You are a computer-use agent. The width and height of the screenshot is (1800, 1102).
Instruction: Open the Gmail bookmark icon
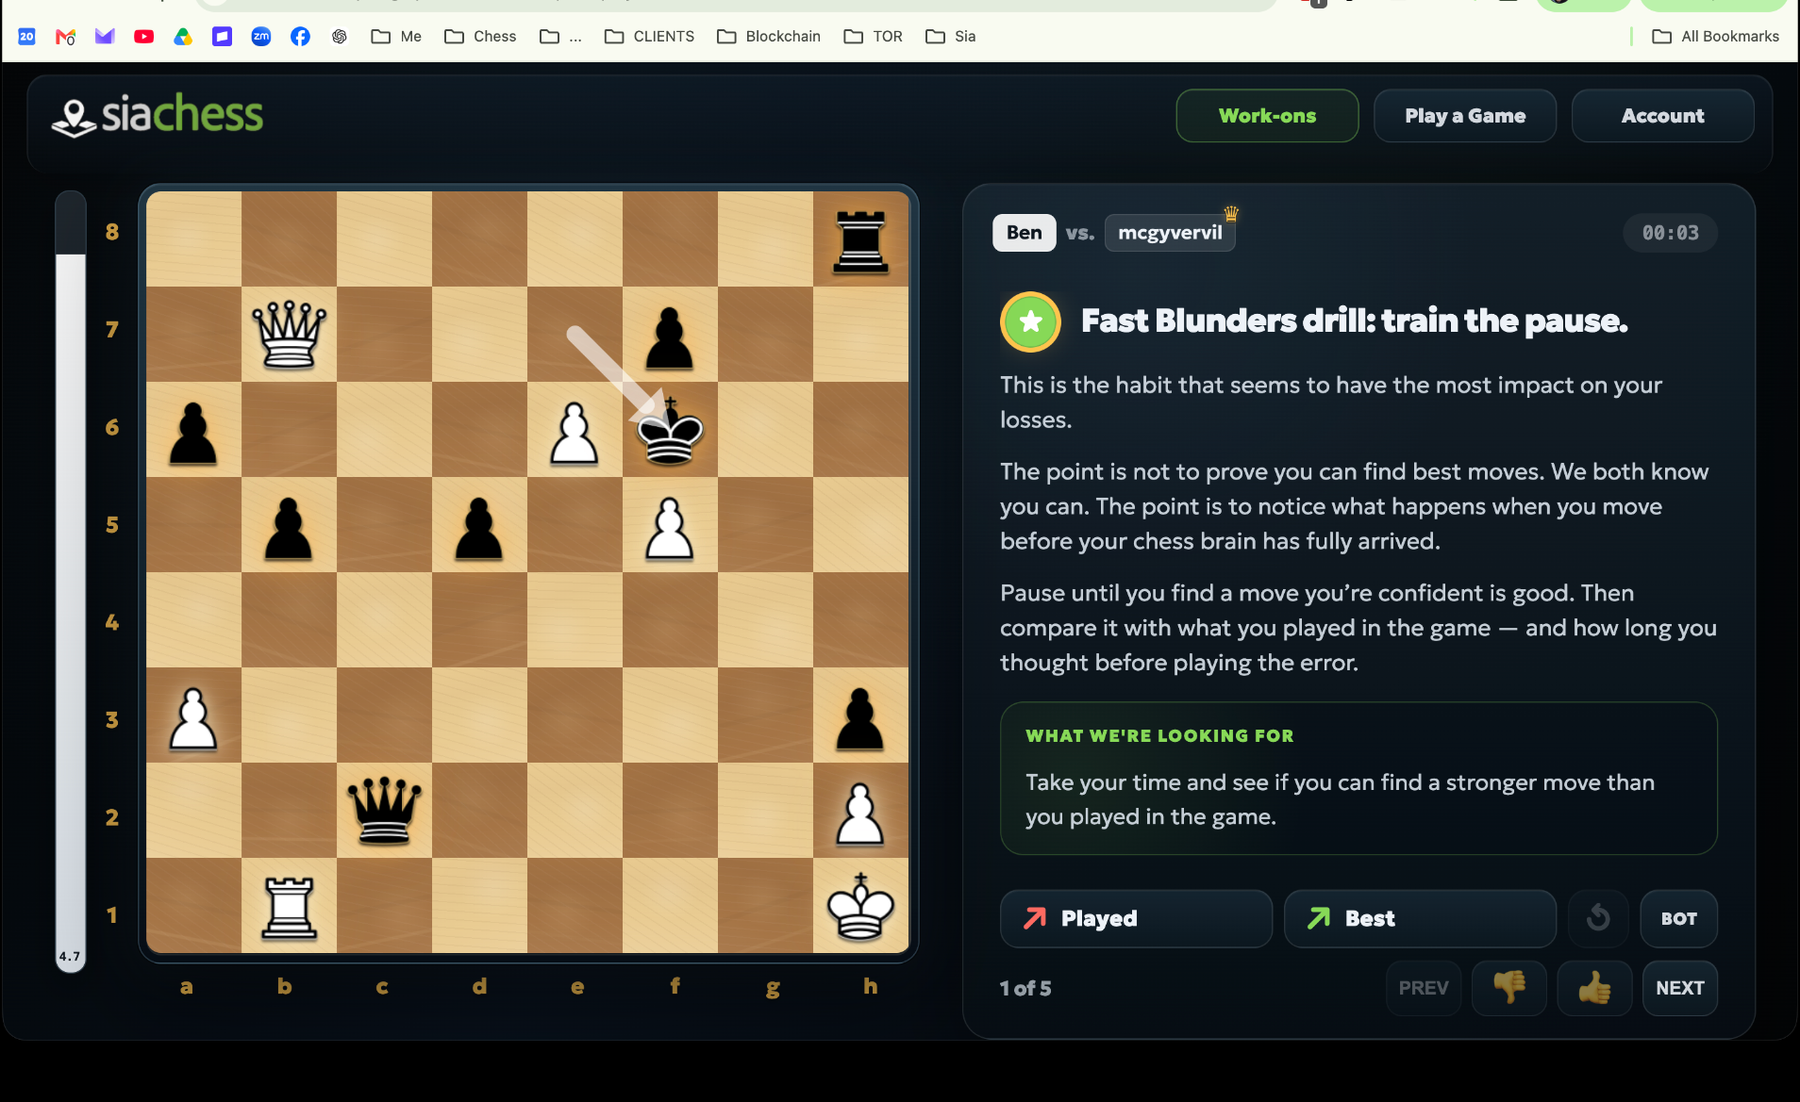(66, 36)
